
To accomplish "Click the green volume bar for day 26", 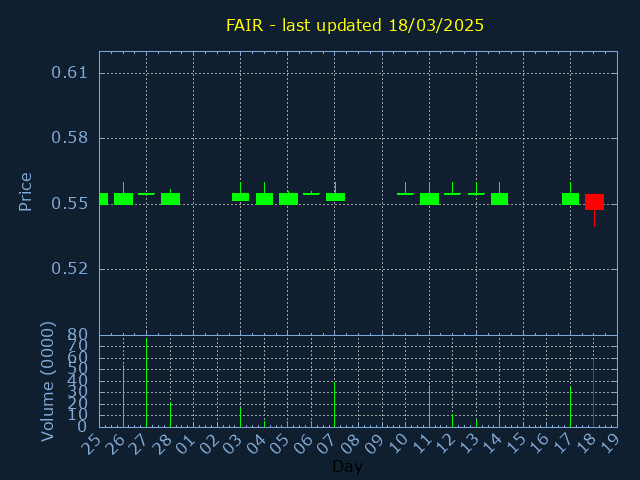I will click(x=123, y=396).
